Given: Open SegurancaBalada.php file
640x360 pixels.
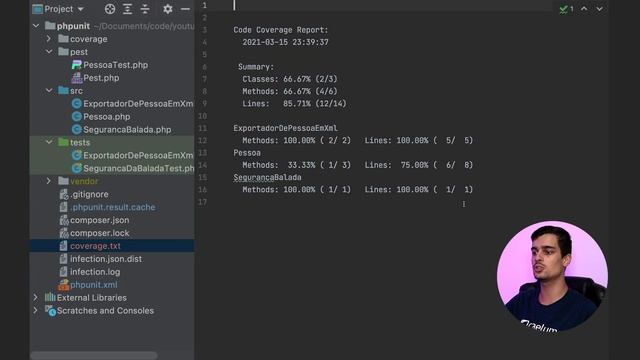Looking at the screenshot, I should pyautogui.click(x=127, y=130).
